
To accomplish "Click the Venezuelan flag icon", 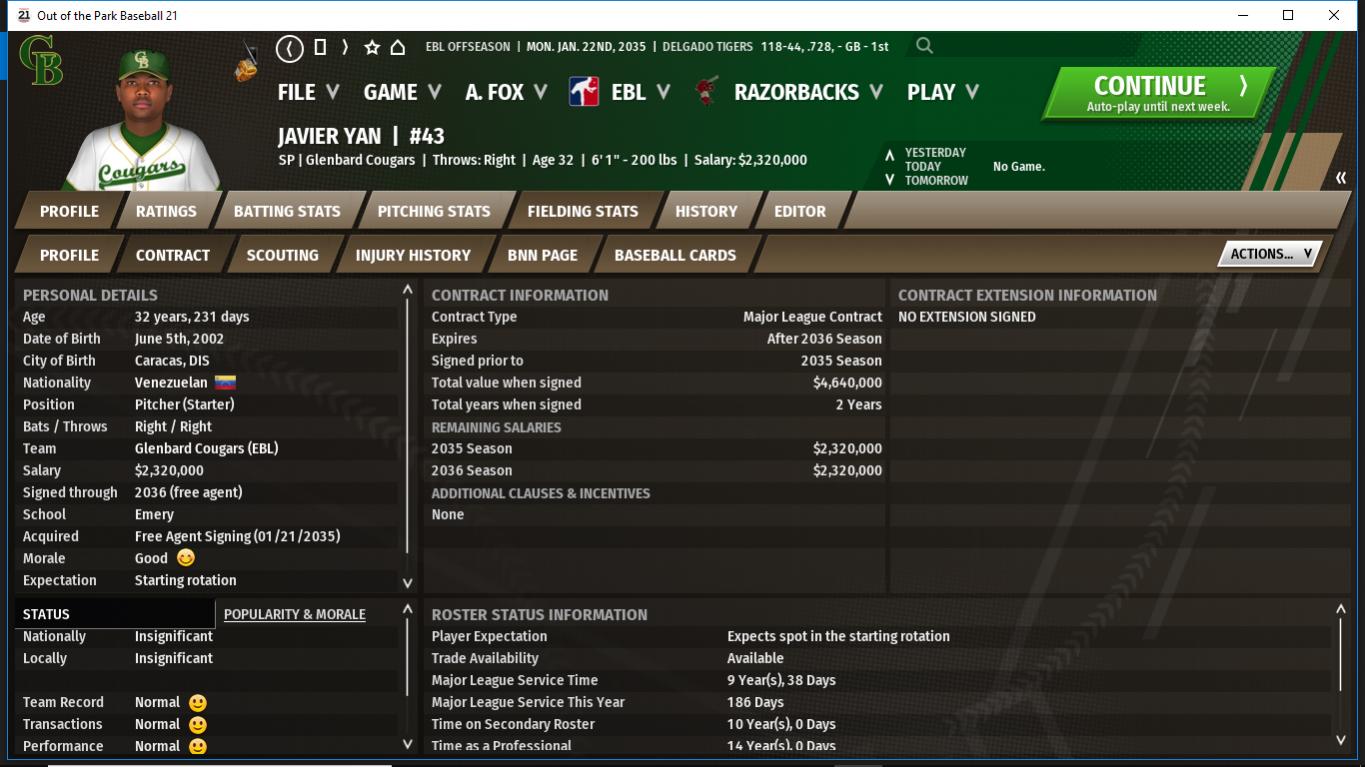I will point(225,383).
